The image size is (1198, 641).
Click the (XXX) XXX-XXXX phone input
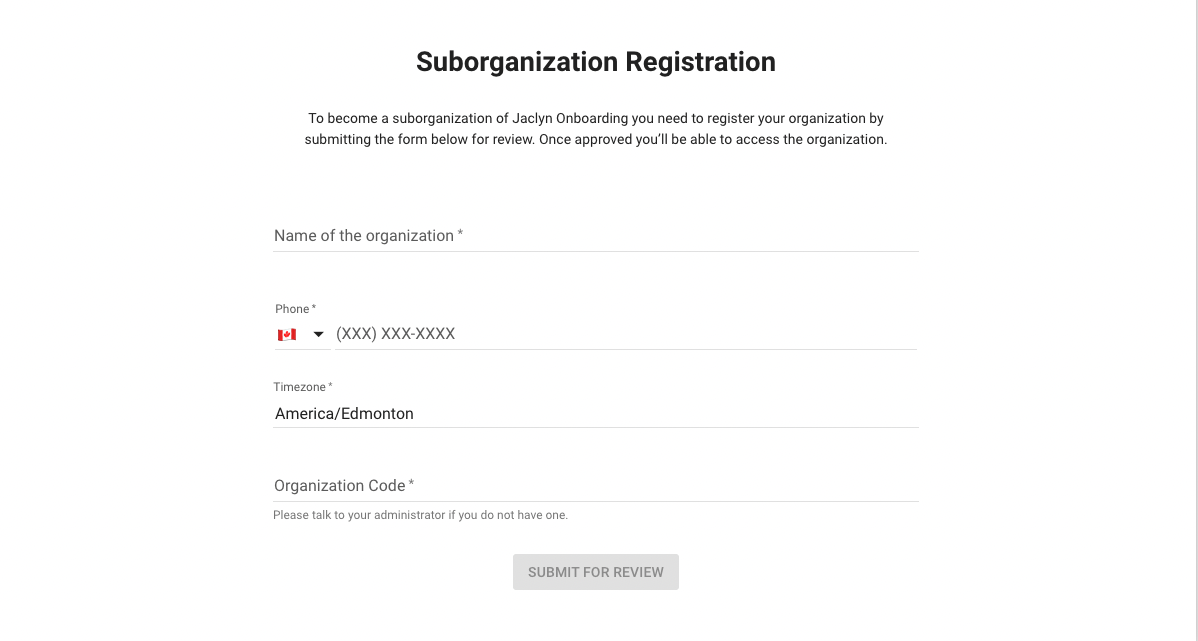626,334
